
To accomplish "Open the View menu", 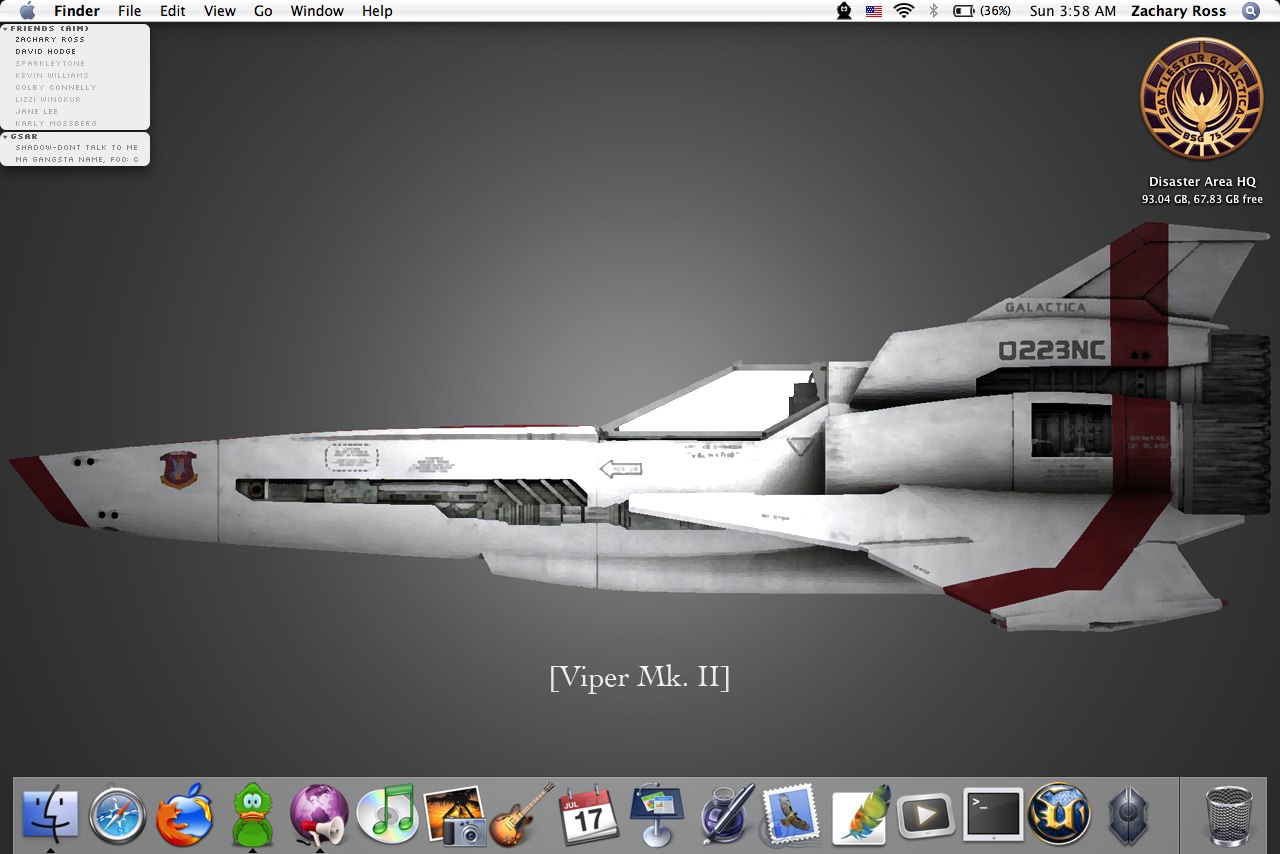I will [x=220, y=11].
